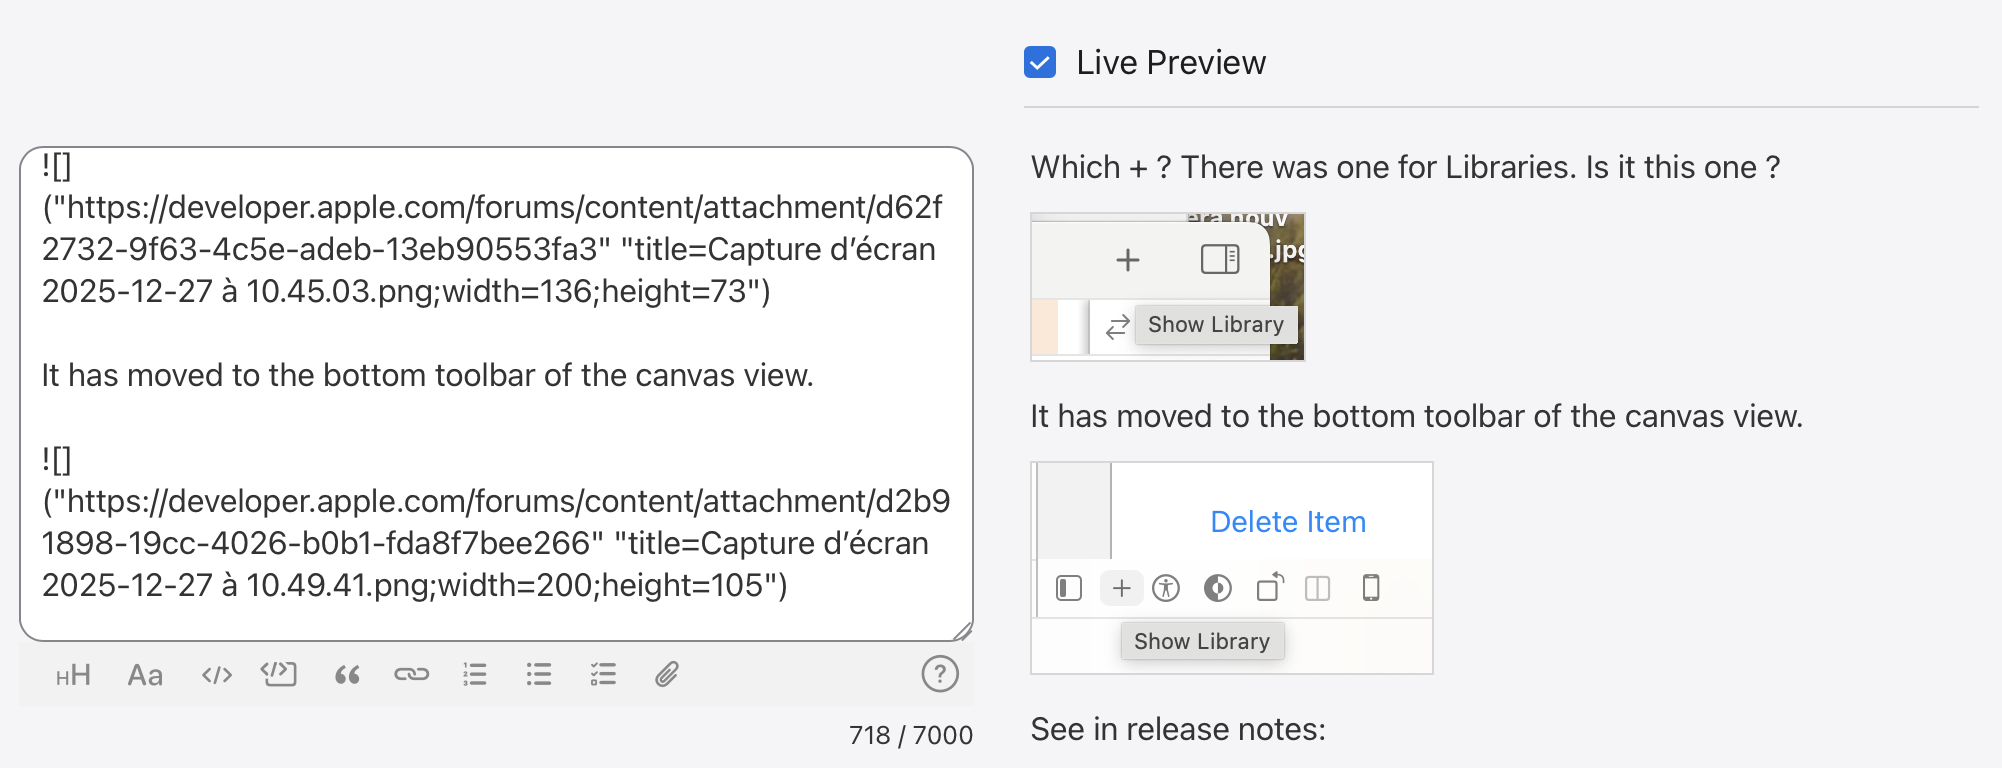The height and width of the screenshot is (768, 2002).
Task: Open the Aa text style option
Action: [145, 675]
